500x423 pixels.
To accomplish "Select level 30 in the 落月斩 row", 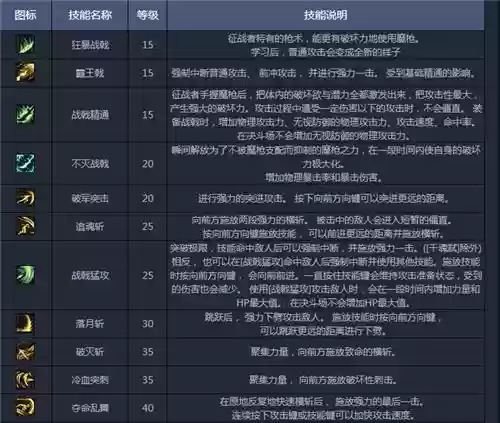I will point(148,323).
